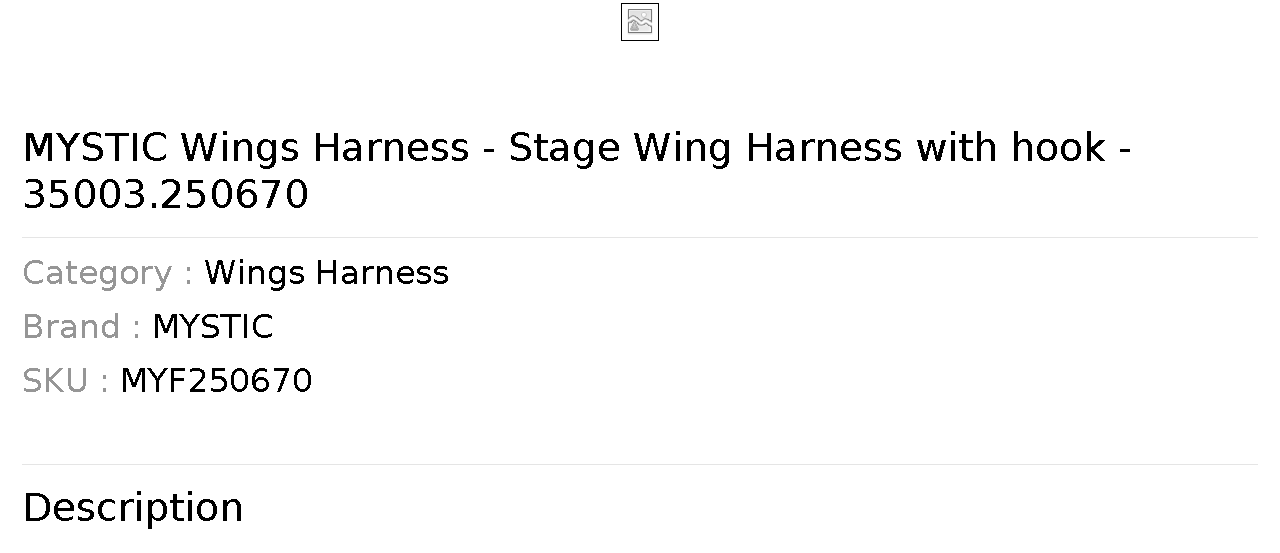Click the divider line above Description
Screen dimensions: 1280x553
640,464
